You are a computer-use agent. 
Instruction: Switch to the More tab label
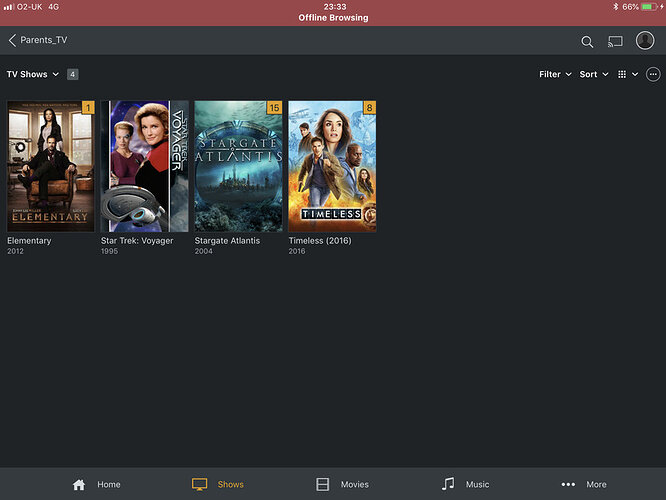(x=596, y=484)
